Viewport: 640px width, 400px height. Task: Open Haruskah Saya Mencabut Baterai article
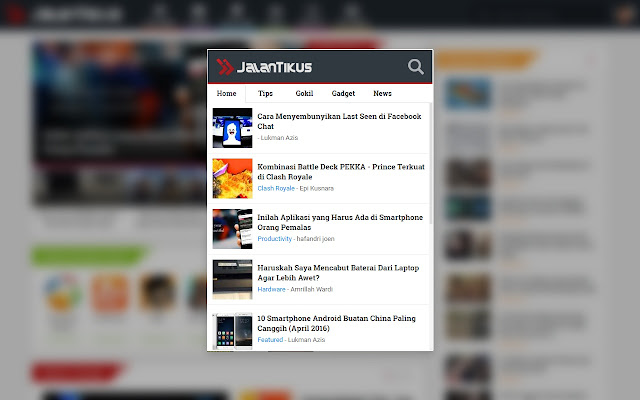338,273
